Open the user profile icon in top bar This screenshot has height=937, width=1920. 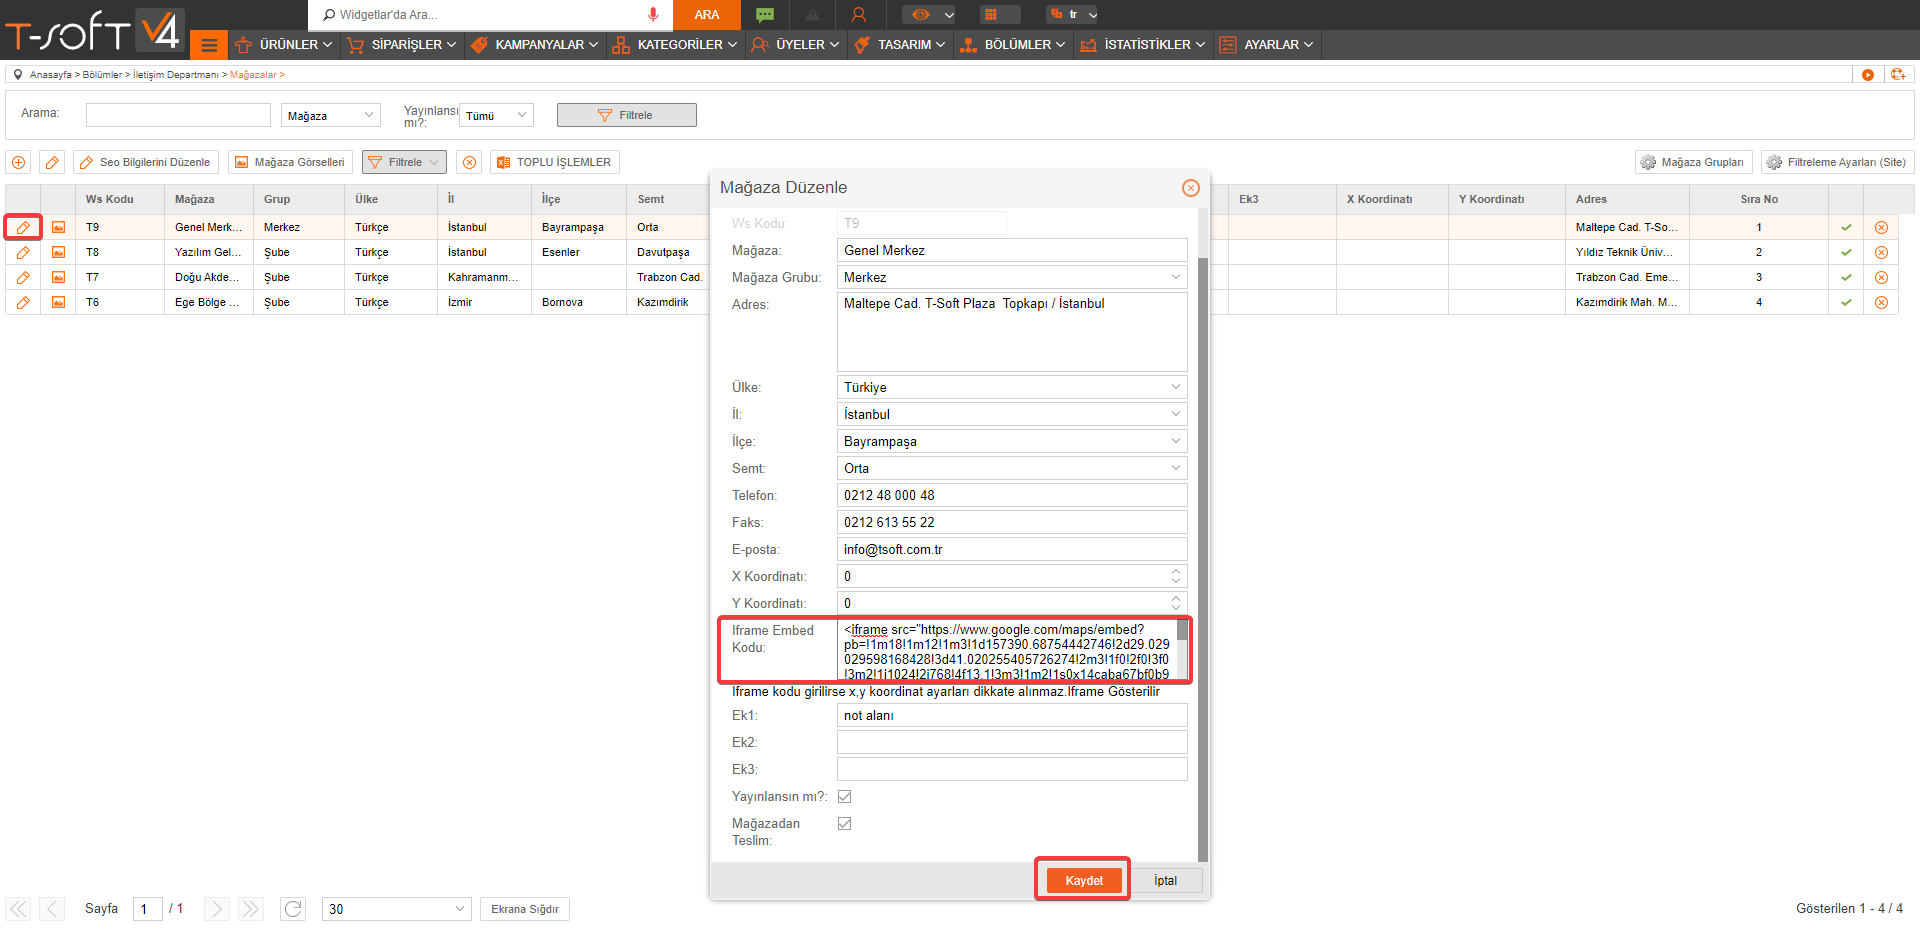pos(858,14)
